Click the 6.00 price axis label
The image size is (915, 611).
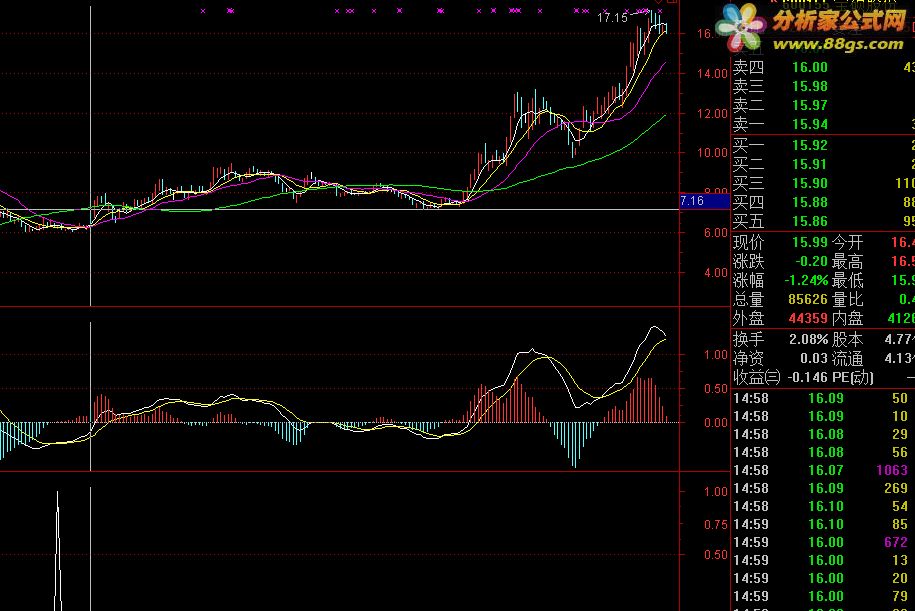(715, 233)
